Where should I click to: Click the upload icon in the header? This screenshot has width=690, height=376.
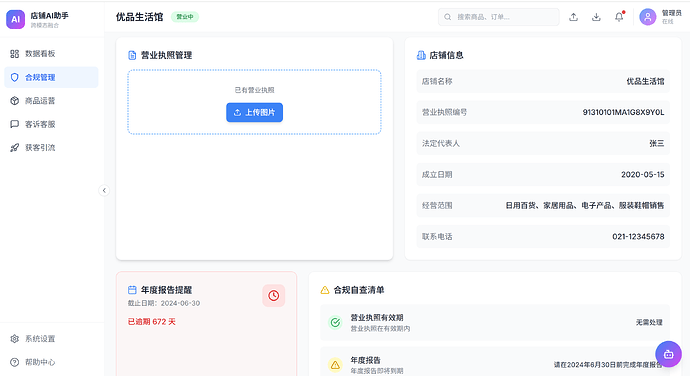573,17
